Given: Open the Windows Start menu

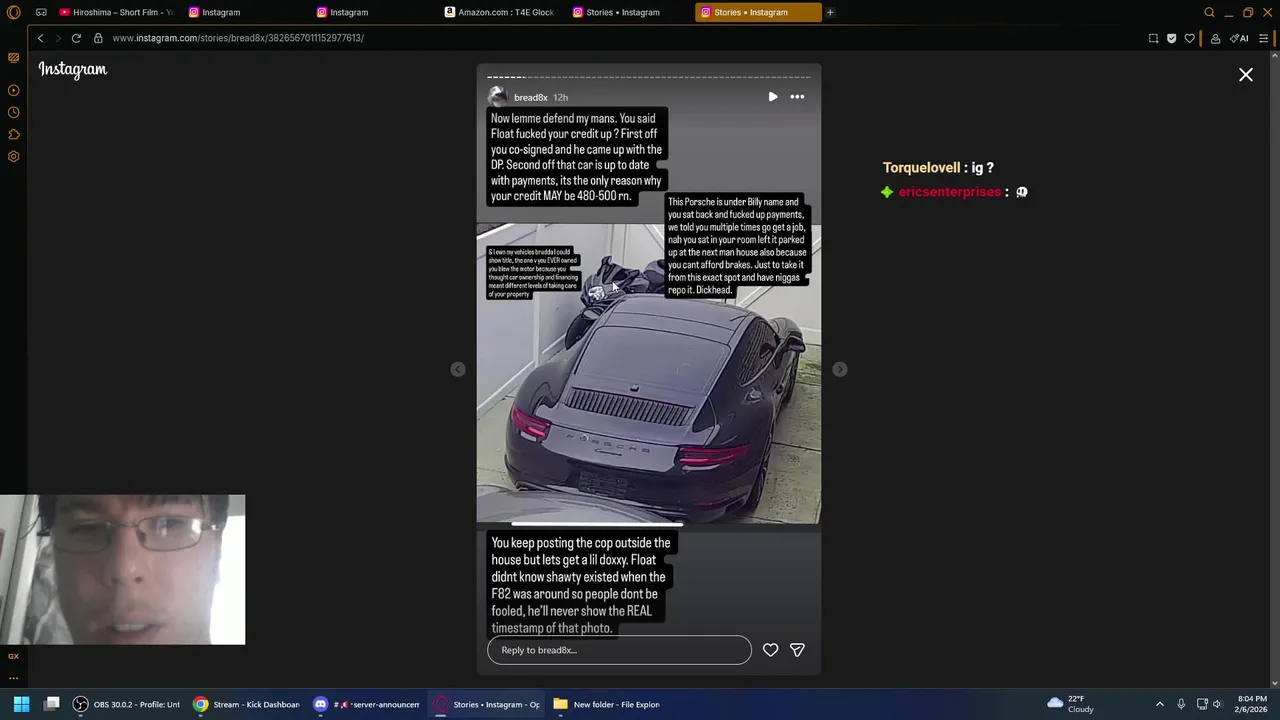Looking at the screenshot, I should 21,704.
